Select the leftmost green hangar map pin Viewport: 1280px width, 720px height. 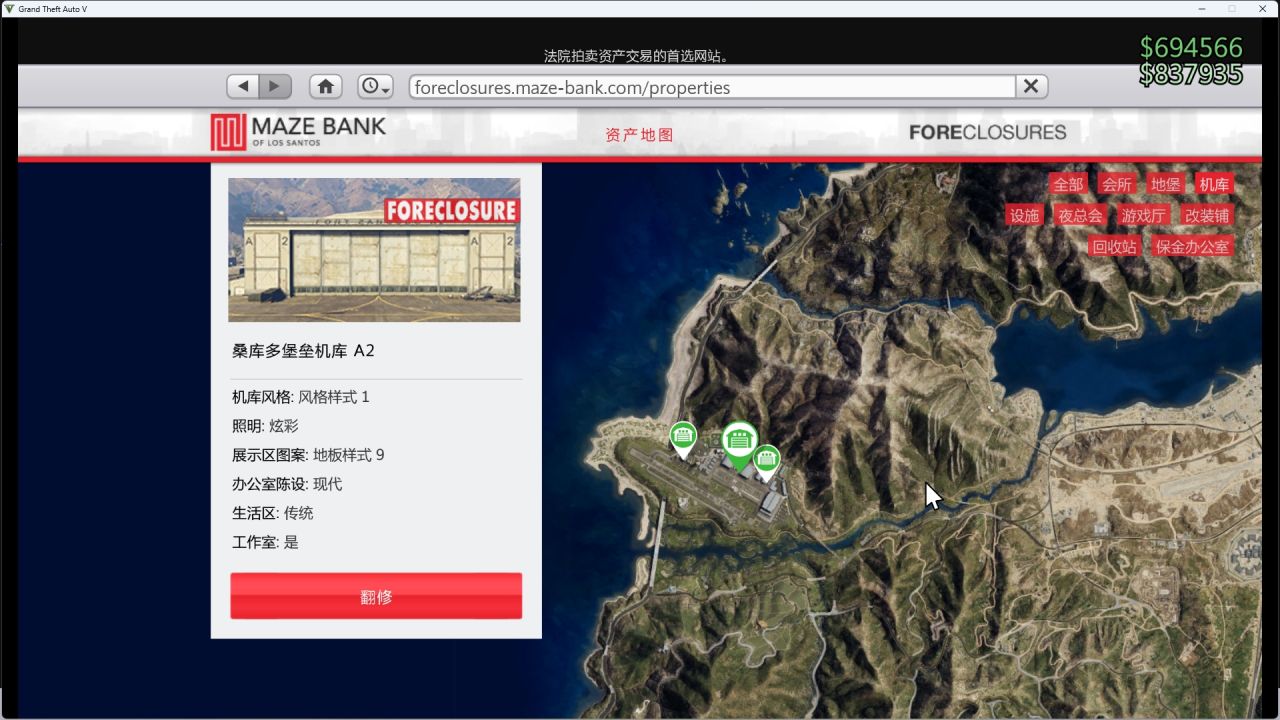pyautogui.click(x=683, y=439)
